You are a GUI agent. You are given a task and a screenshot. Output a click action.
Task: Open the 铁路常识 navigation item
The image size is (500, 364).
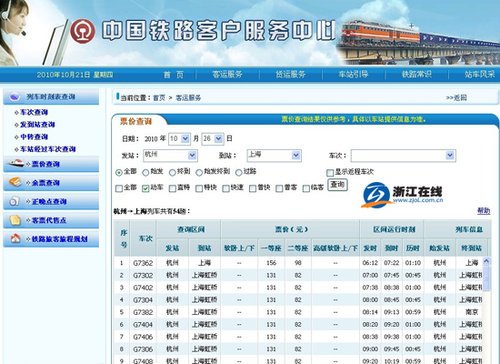click(x=416, y=74)
